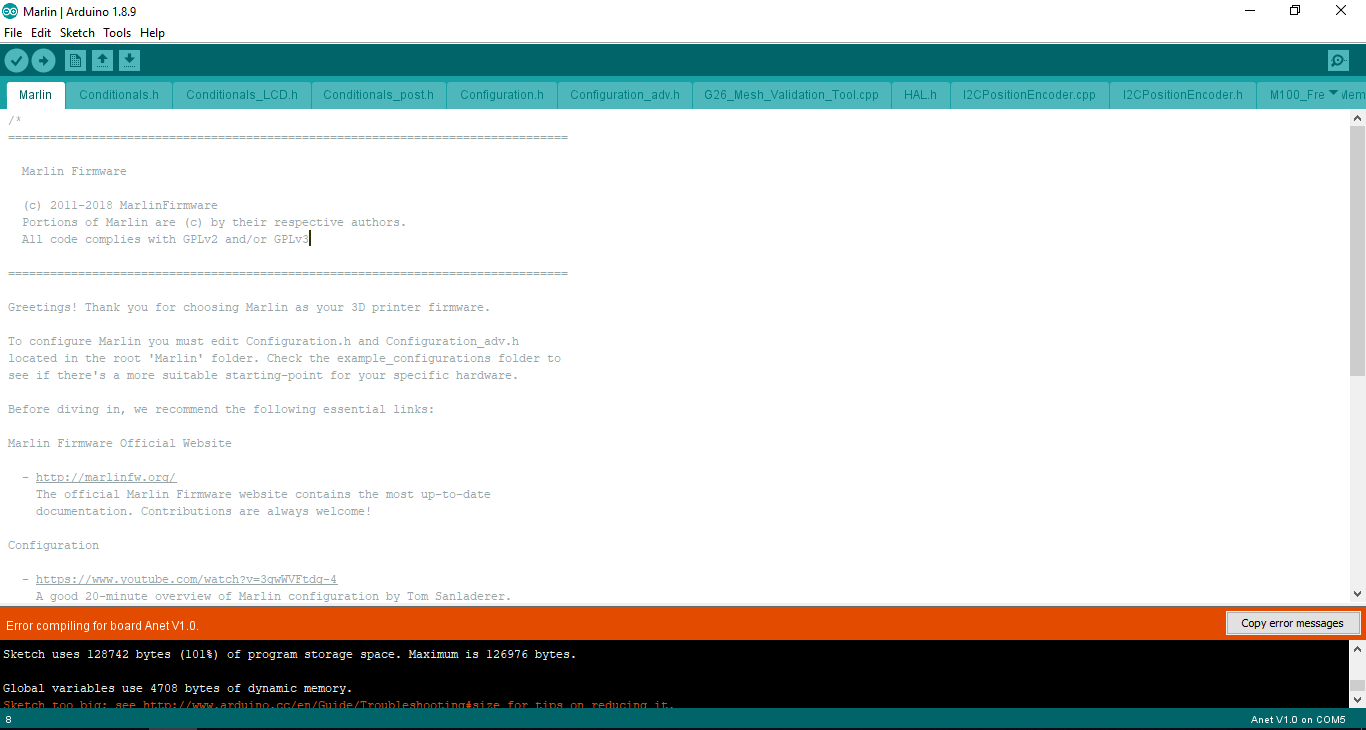Click the "Portions of Marlin are (c)" line
The width and height of the screenshot is (1366, 730).
pyautogui.click(x=214, y=222)
